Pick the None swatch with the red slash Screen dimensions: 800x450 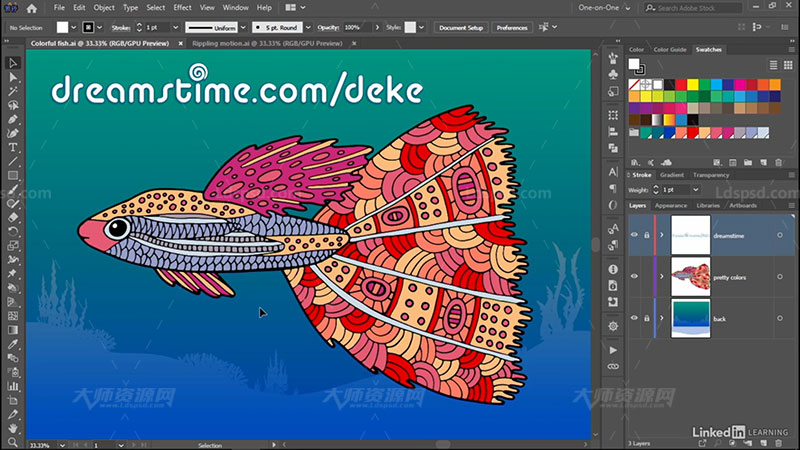point(634,85)
